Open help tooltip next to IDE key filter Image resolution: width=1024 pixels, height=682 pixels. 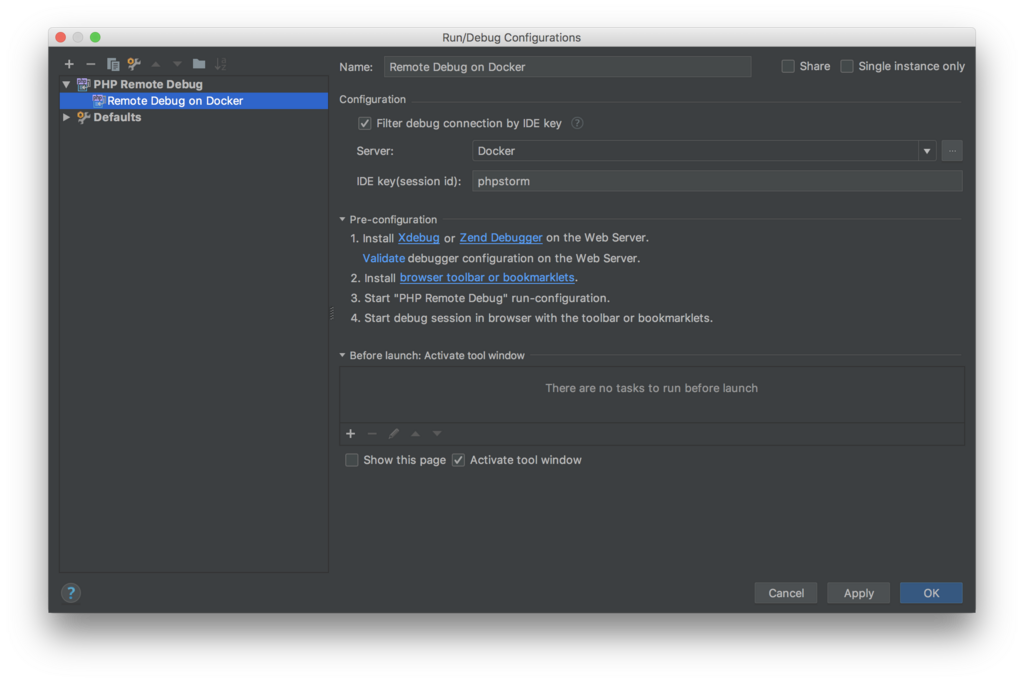pos(577,123)
